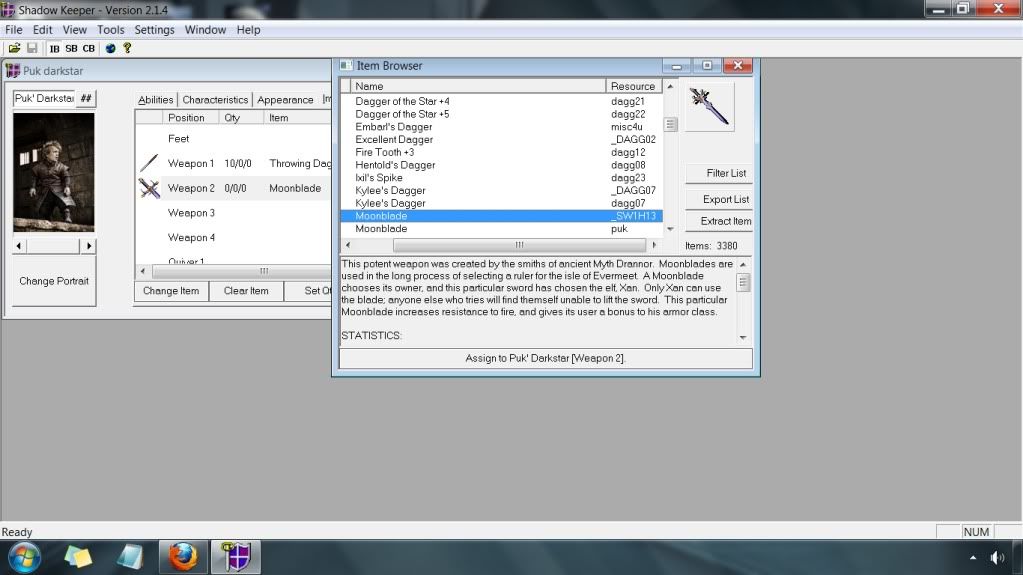
Task: Click the next portrait right arrow
Action: (x=89, y=246)
